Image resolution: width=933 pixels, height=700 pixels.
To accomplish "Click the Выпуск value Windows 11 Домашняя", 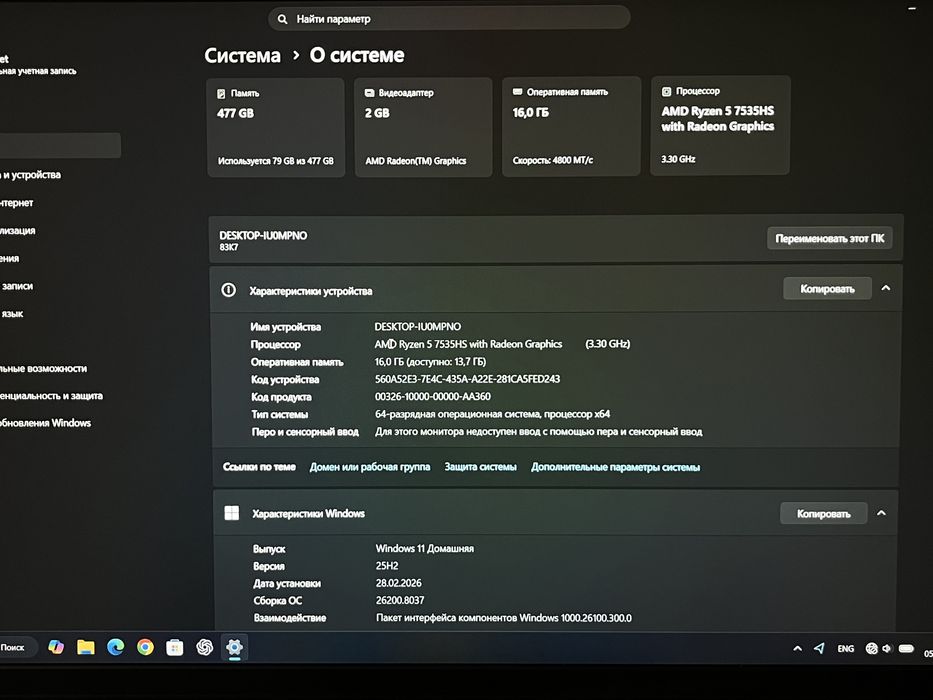I will (x=425, y=548).
